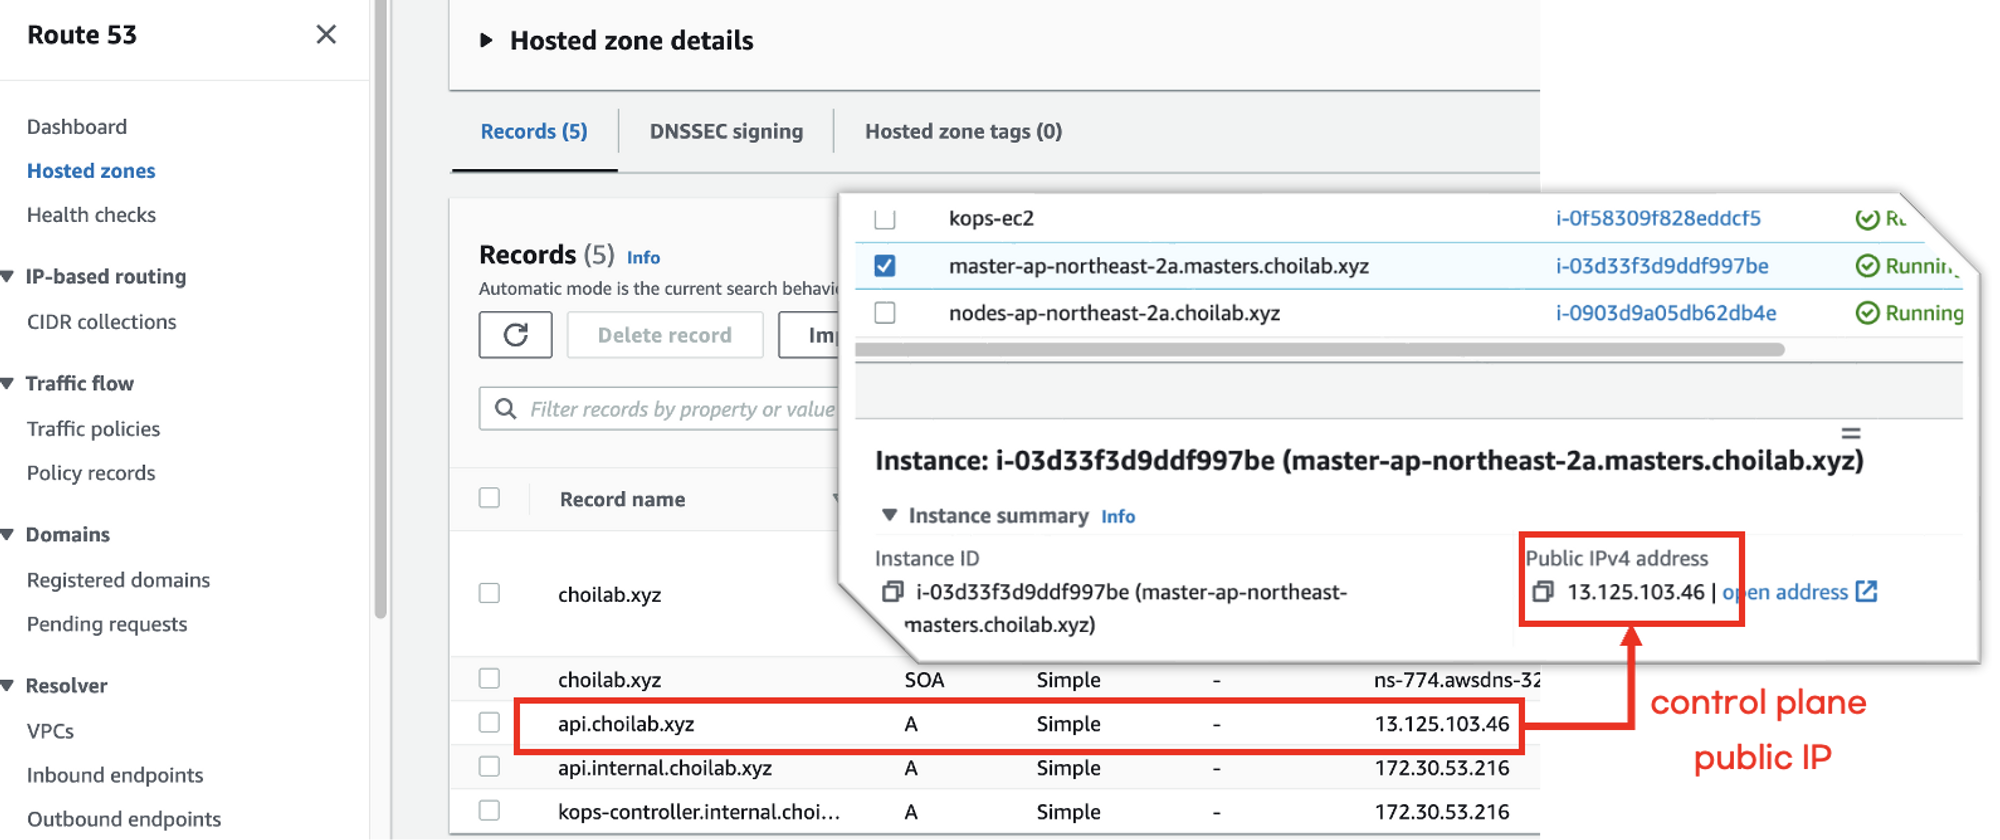Image resolution: width=2000 pixels, height=840 pixels.
Task: Tick the kops-ec2 instance checkbox
Action: [885, 219]
